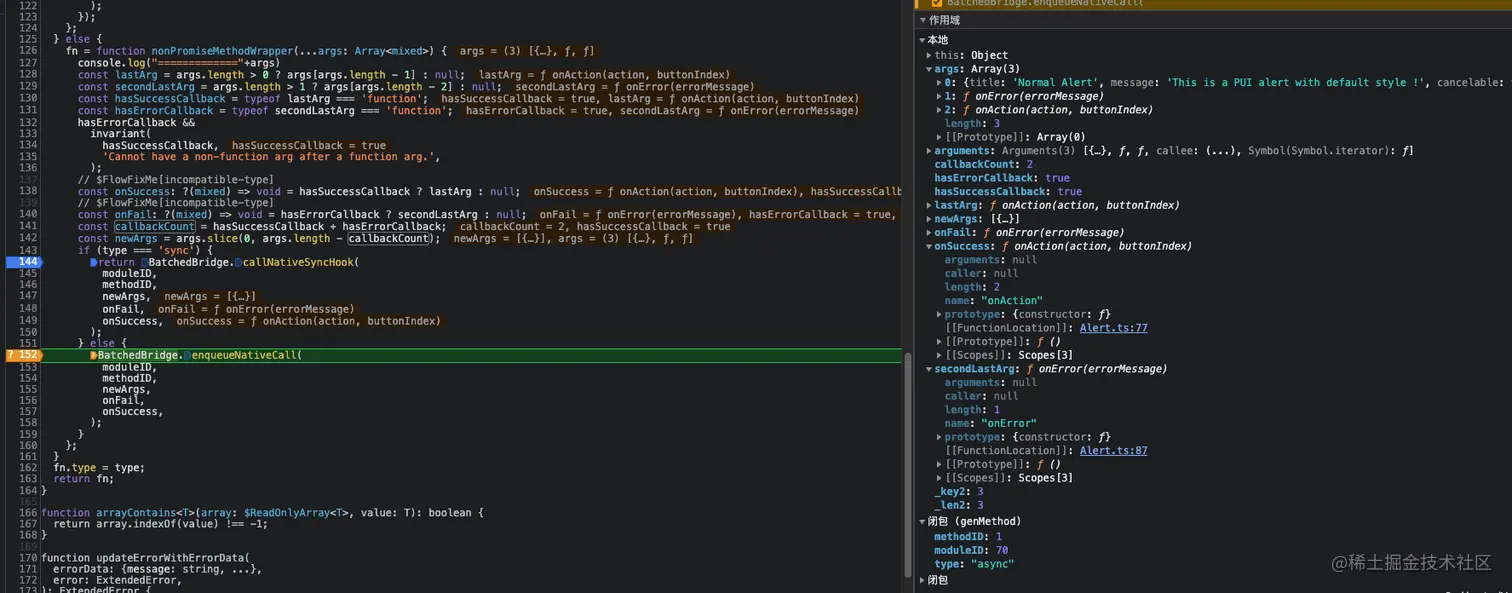Click 'function updateErrorWithErrorData(' in code

[x=145, y=558]
